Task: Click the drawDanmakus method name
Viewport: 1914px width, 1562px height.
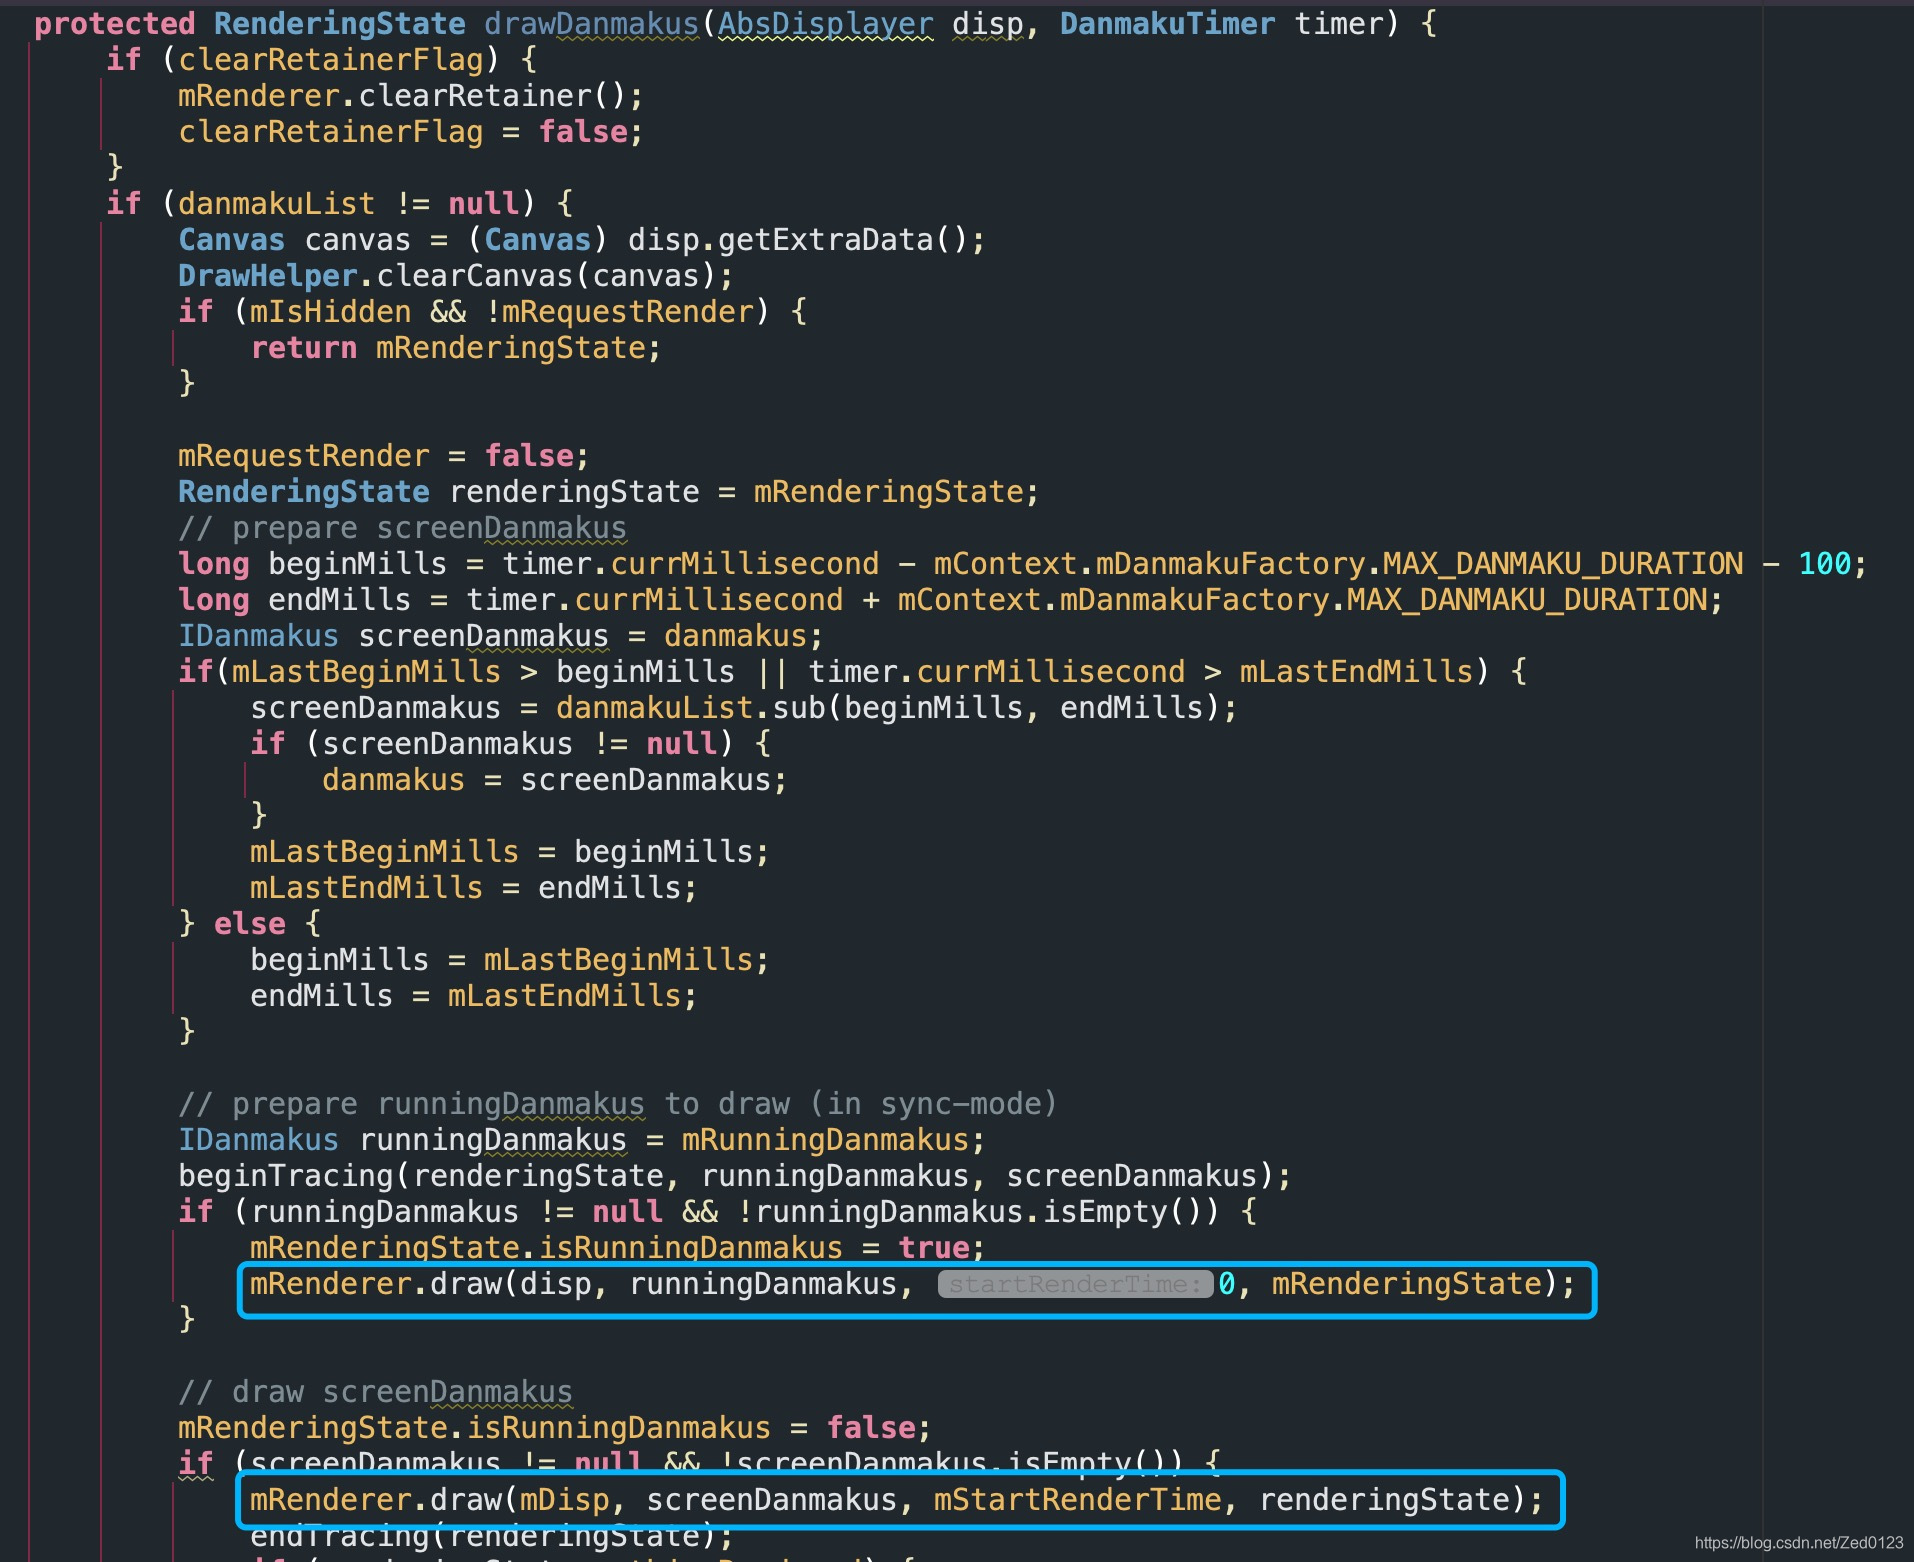Action: click(x=591, y=24)
